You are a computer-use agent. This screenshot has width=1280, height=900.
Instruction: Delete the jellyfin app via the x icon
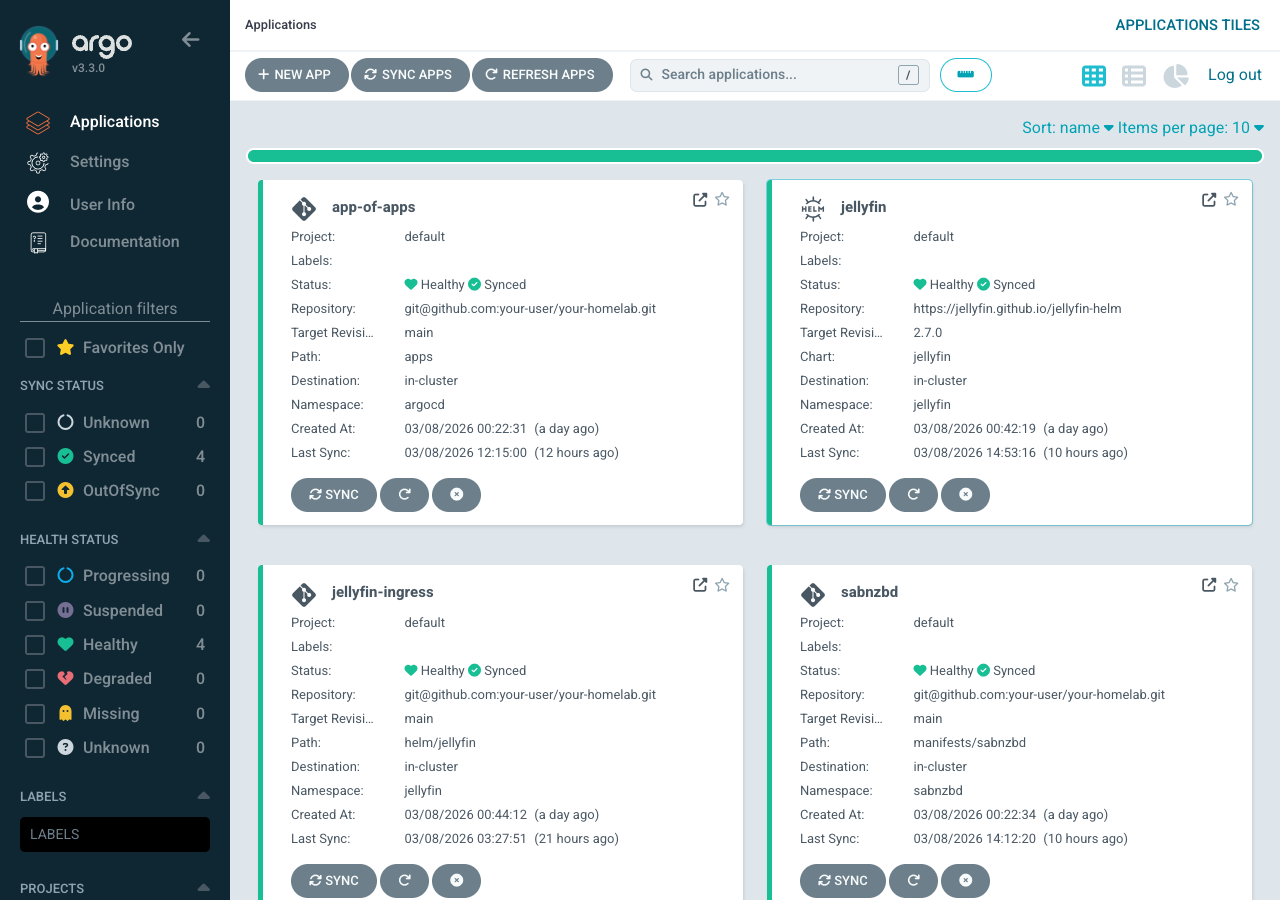(x=965, y=494)
